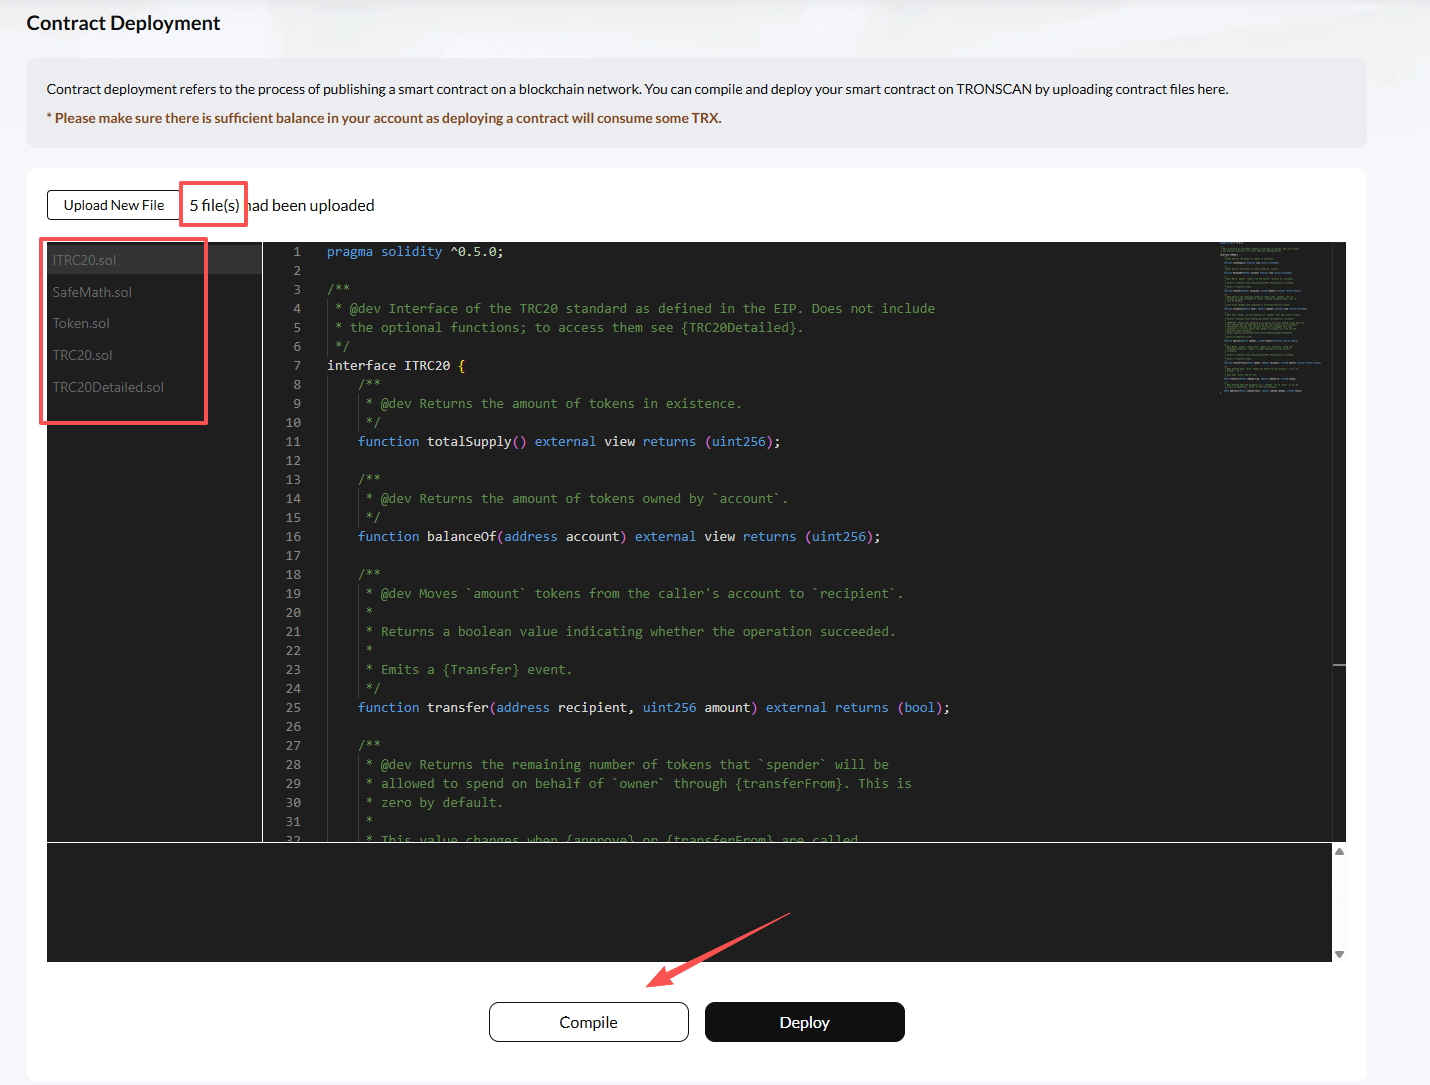Select TRC20.sol in the file list
This screenshot has width=1430, height=1085.
82,355
